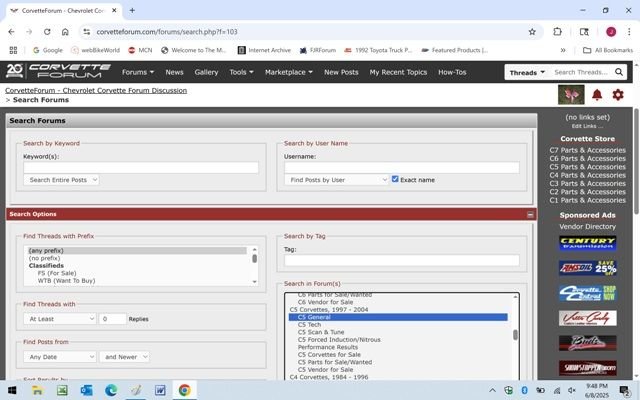Open Internet Archive bookmark
This screenshot has height=400, width=640.
264,50
